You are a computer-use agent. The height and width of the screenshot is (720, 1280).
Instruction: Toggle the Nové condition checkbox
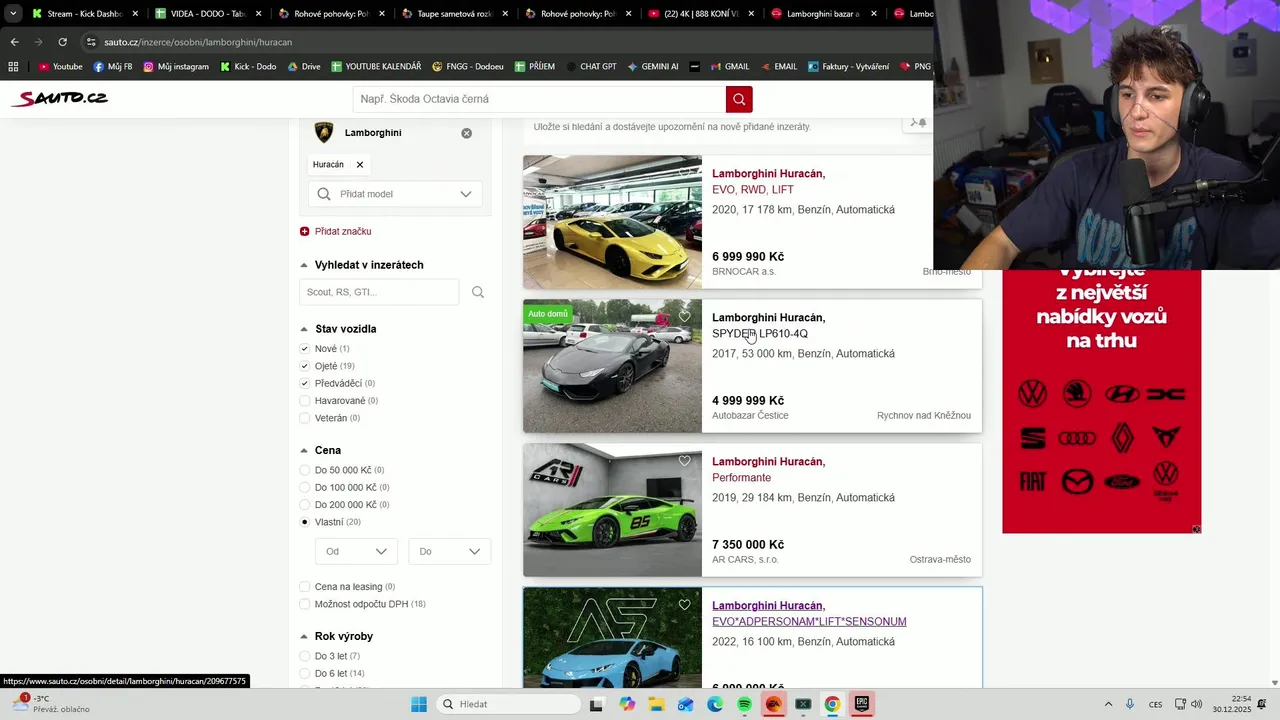click(x=305, y=349)
